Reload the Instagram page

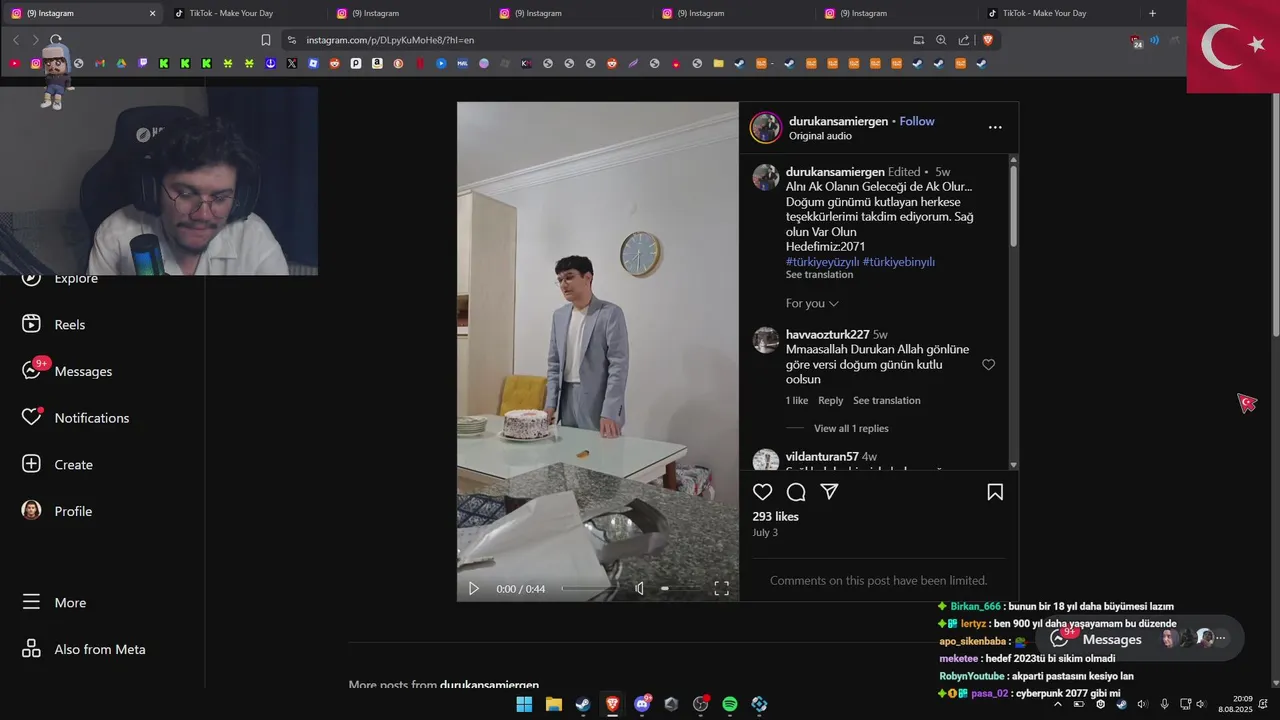click(x=56, y=40)
